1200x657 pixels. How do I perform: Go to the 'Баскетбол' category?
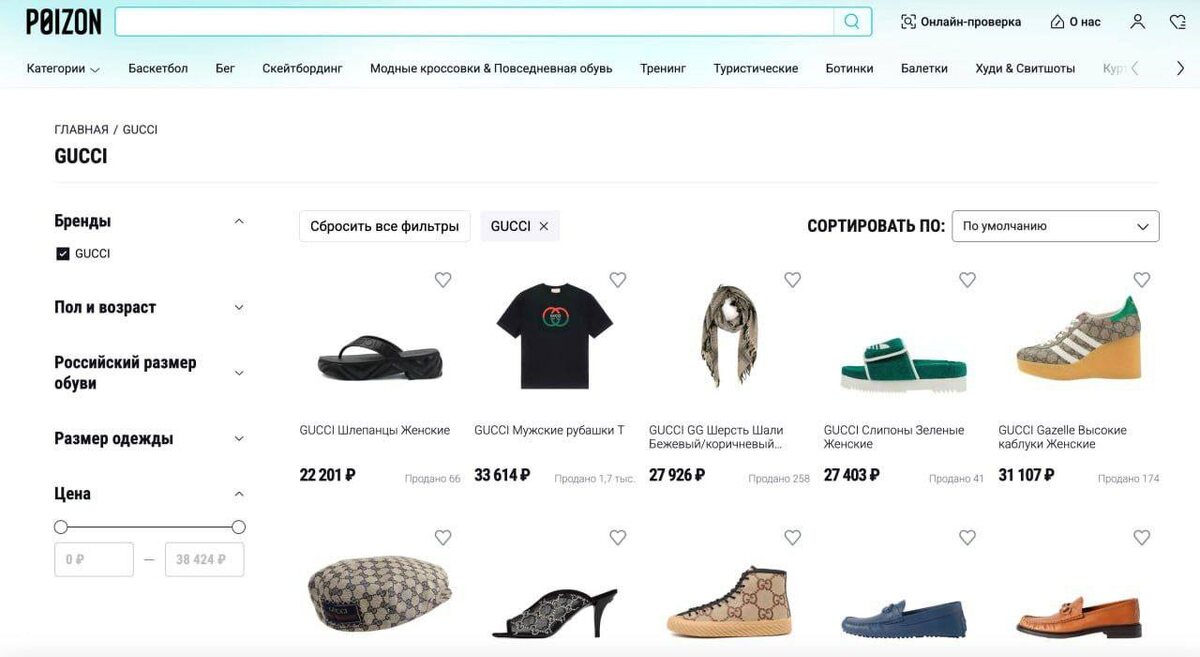[158, 68]
